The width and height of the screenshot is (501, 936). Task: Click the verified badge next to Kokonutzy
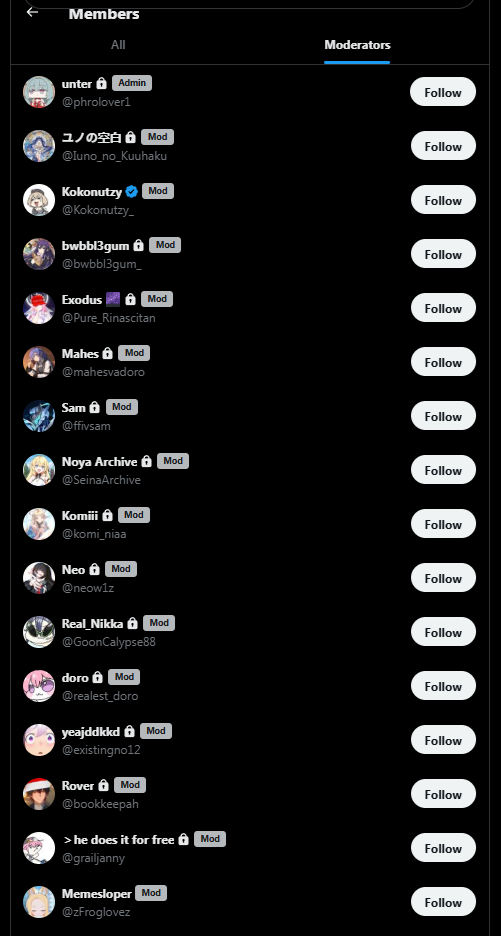tap(132, 192)
